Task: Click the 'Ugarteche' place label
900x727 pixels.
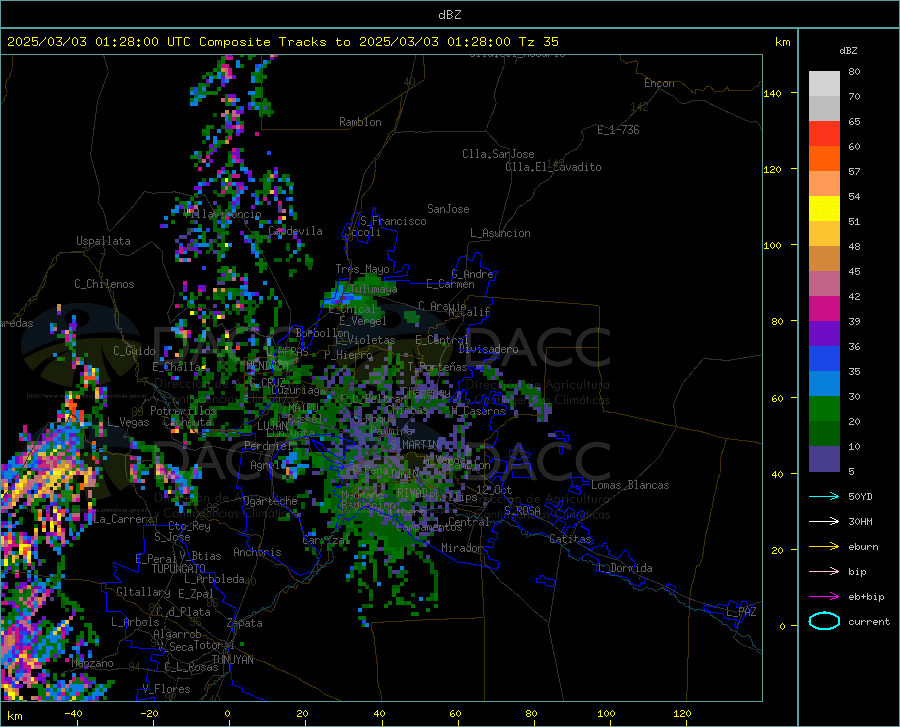Action: click(x=270, y=501)
